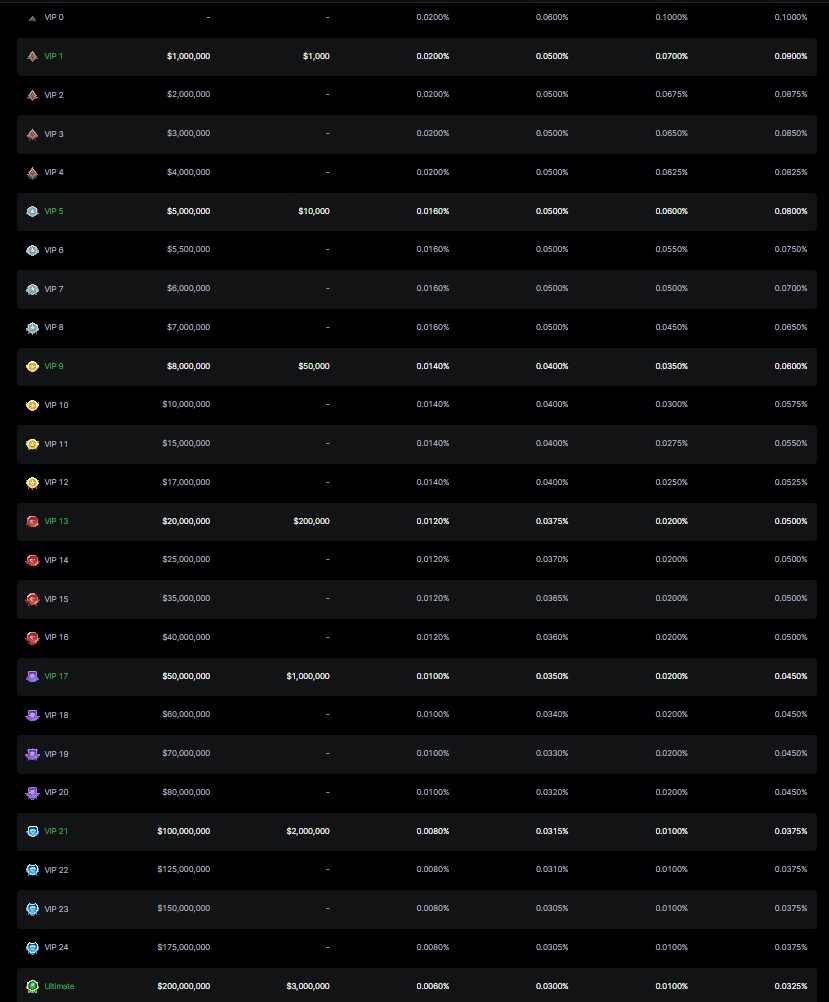
Task: Click the $60,000,000 volume for VIP 18
Action: (x=186, y=714)
